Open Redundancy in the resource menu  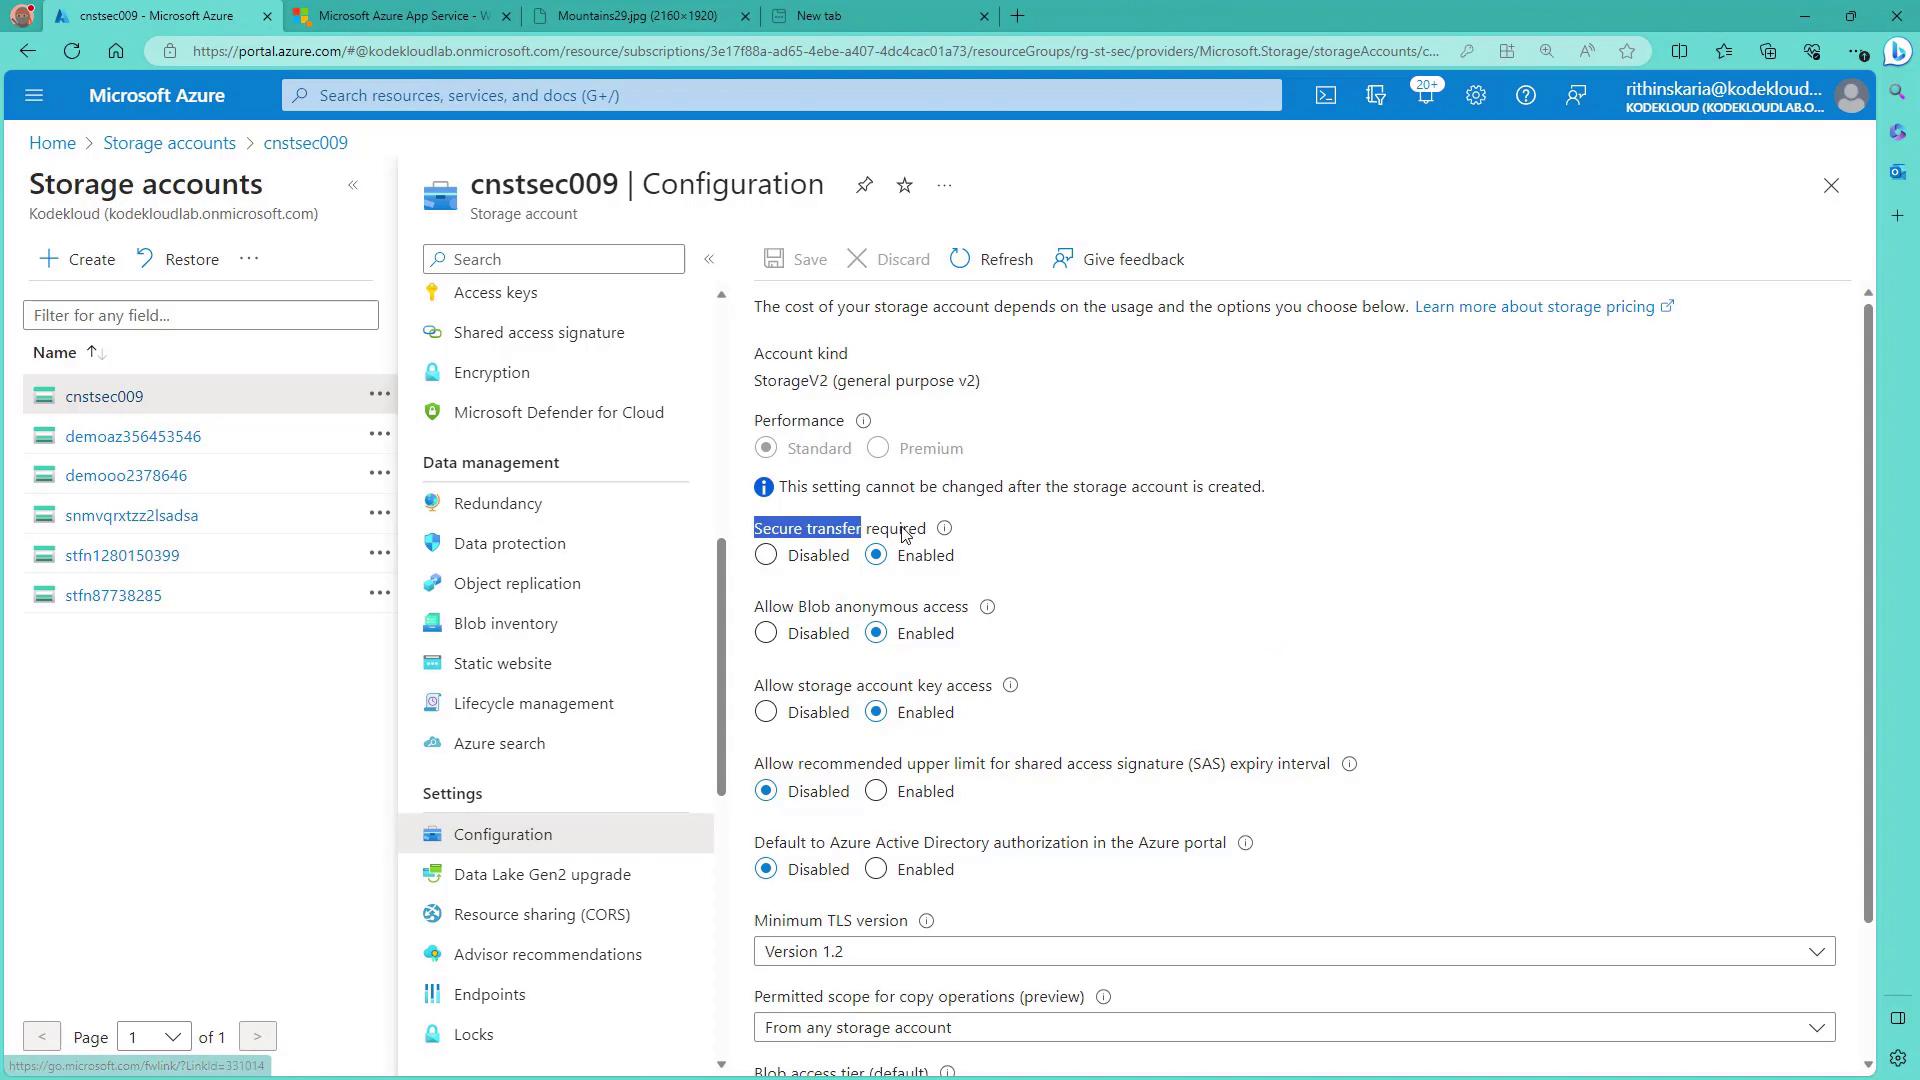pyautogui.click(x=497, y=503)
